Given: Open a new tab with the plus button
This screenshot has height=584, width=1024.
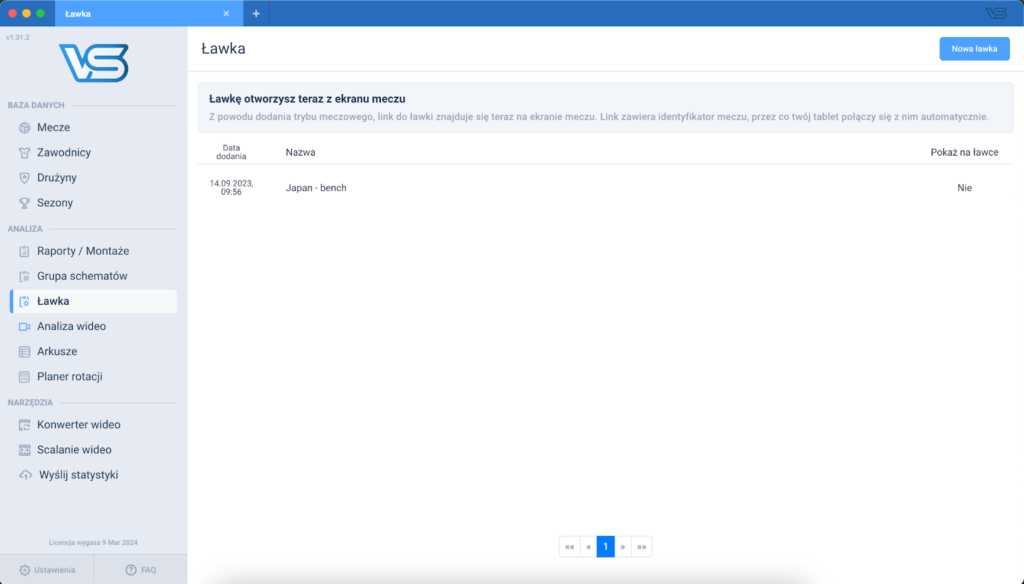Looking at the screenshot, I should [x=256, y=14].
